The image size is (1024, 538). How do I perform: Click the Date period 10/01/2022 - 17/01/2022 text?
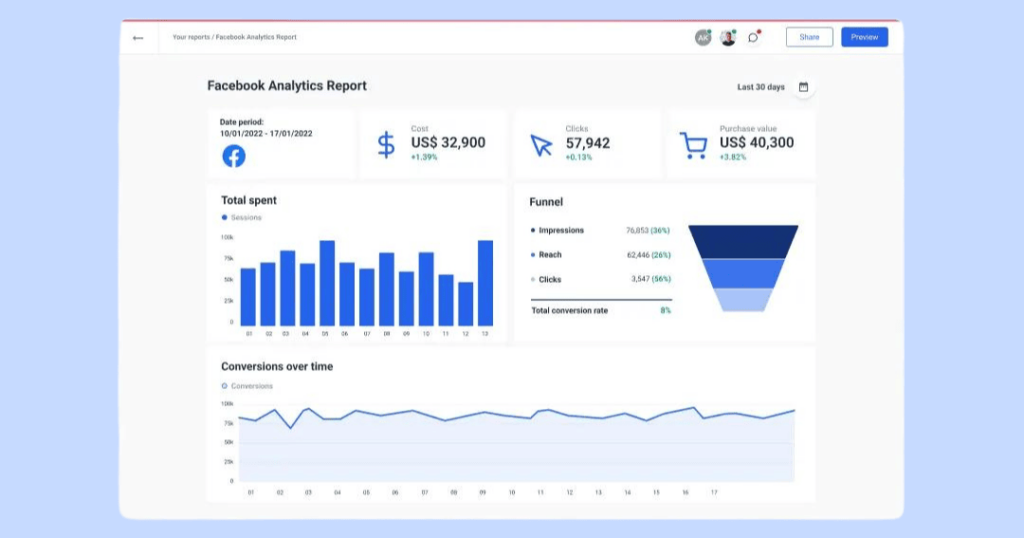click(x=266, y=127)
